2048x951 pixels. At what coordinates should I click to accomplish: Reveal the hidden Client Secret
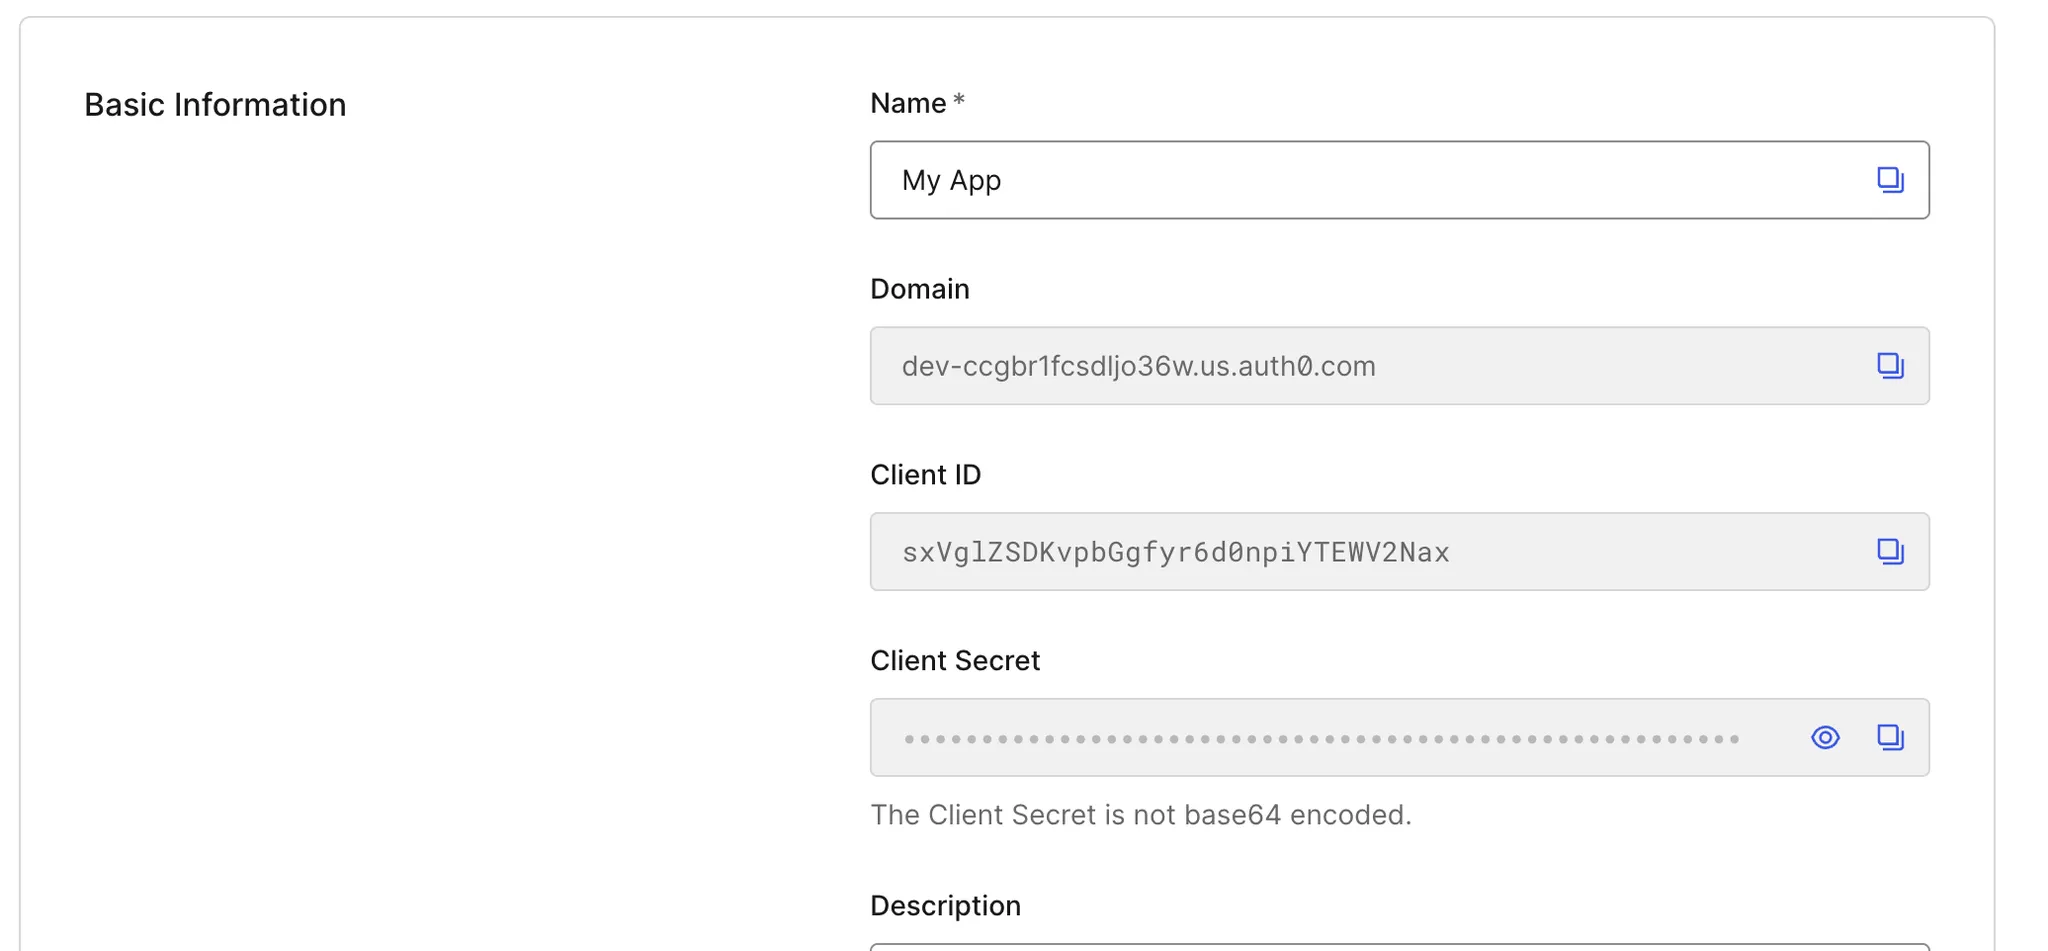(1825, 738)
